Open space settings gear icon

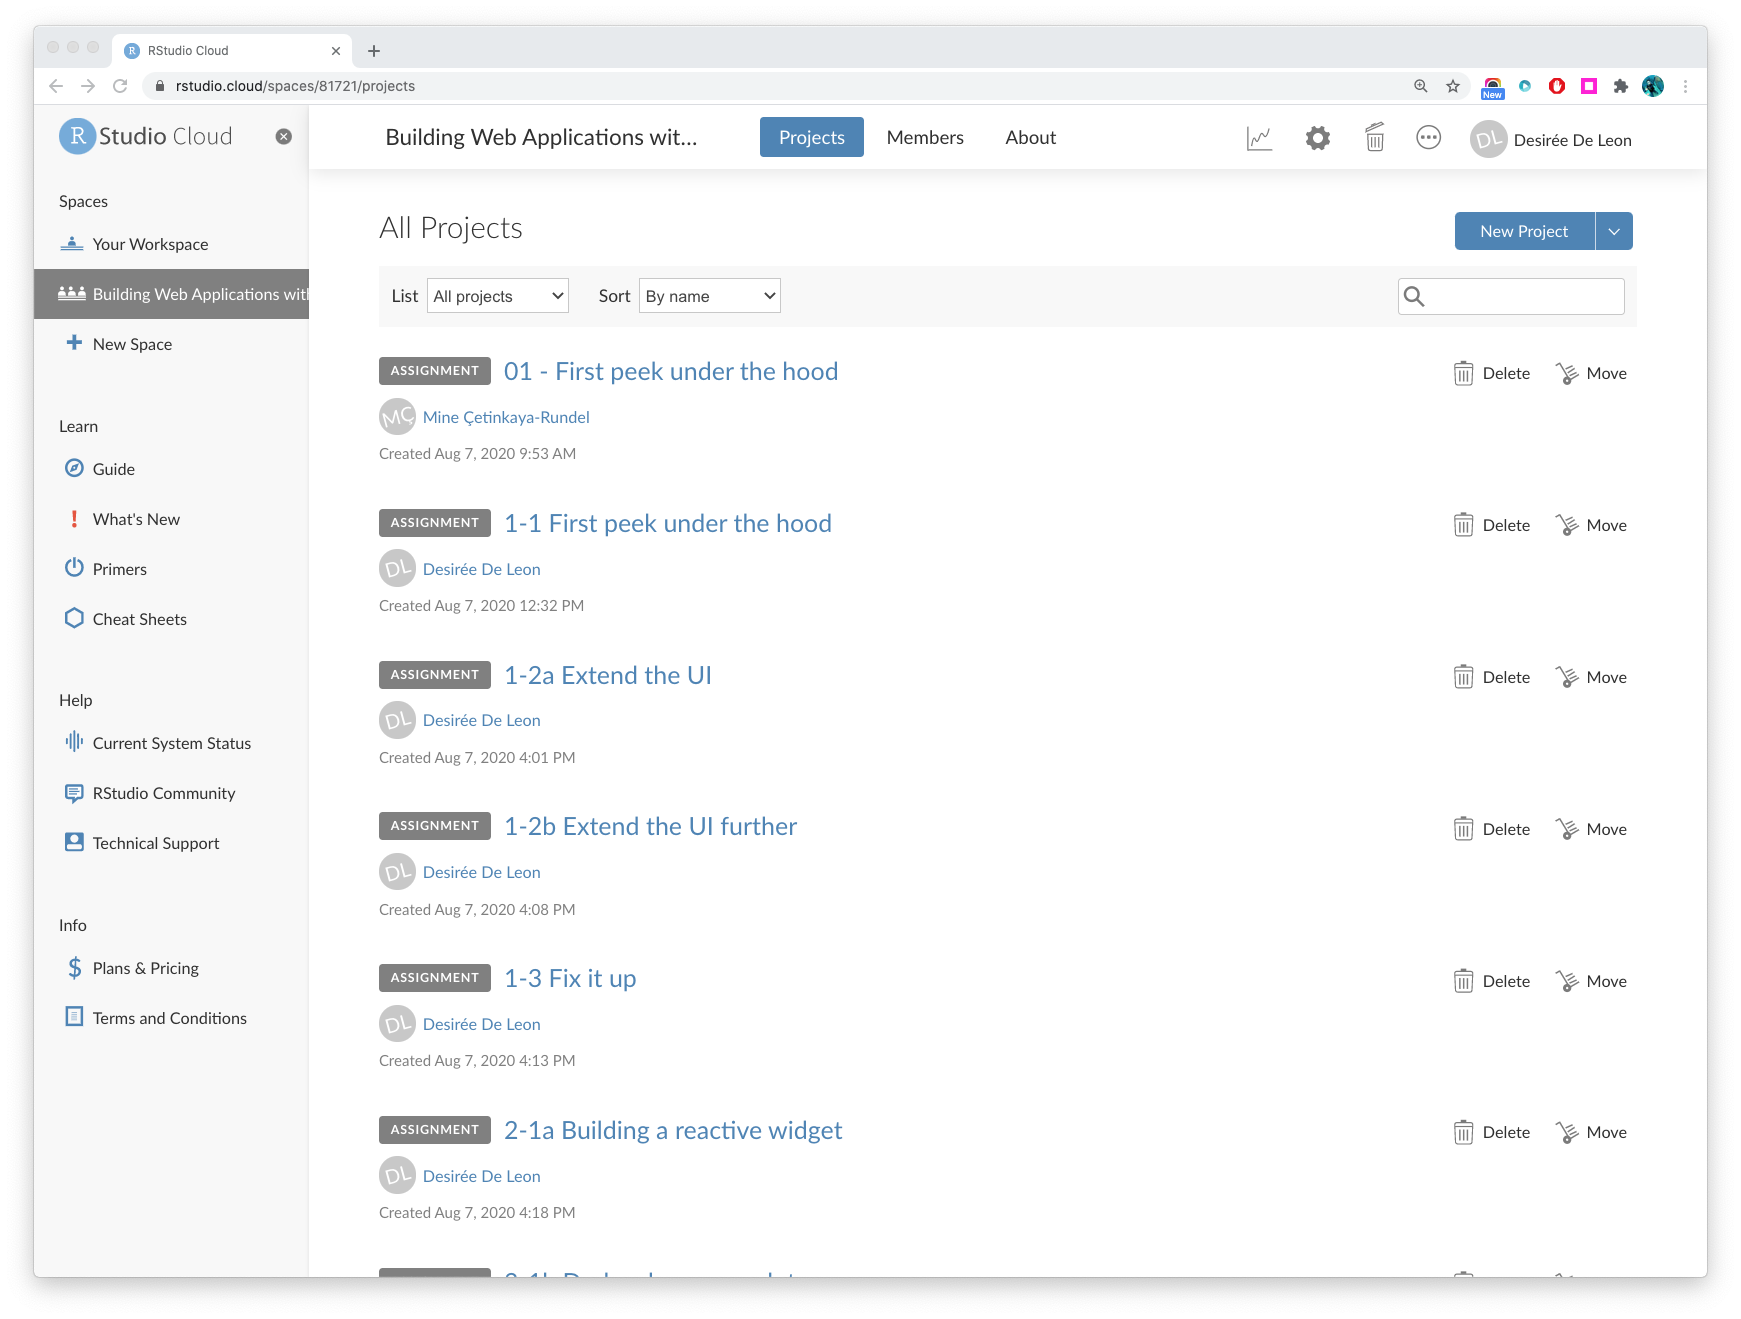1318,139
